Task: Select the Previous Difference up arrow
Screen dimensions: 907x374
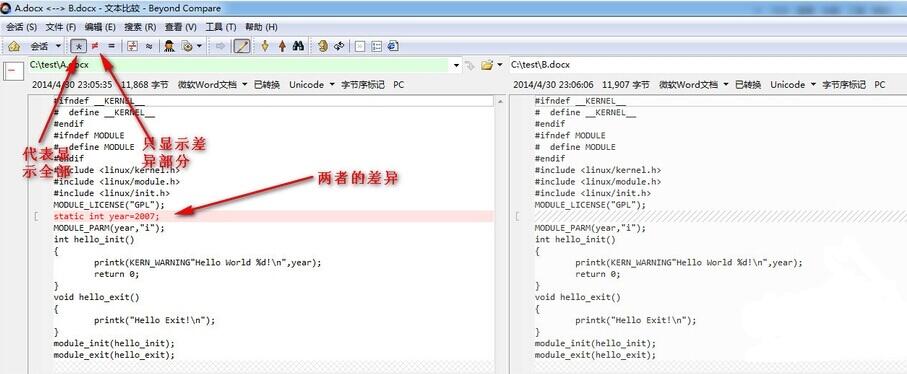Action: click(282, 46)
